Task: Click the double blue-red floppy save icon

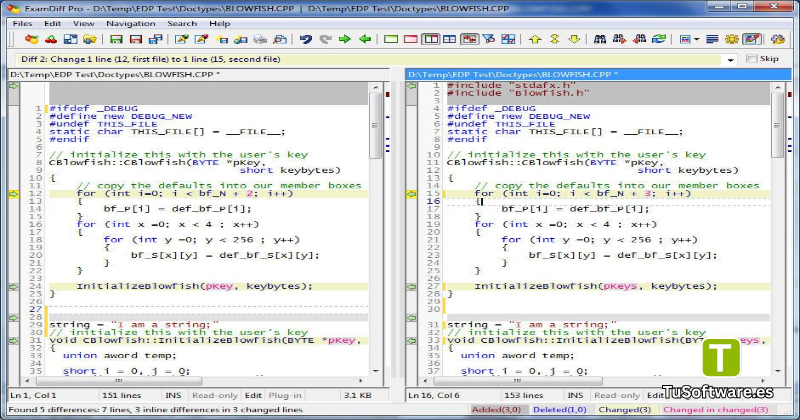Action: 155,39
